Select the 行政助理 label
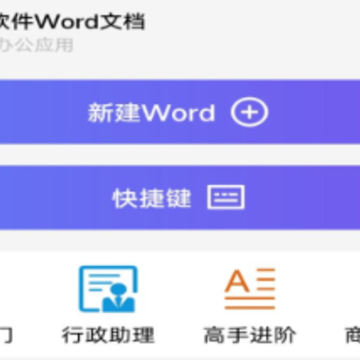The height and width of the screenshot is (360, 360). click(x=108, y=335)
